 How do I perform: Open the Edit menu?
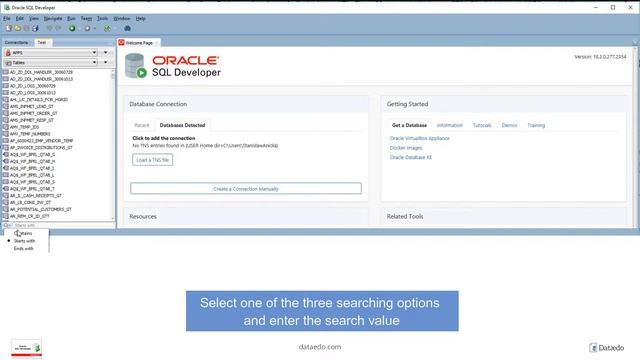click(20, 18)
